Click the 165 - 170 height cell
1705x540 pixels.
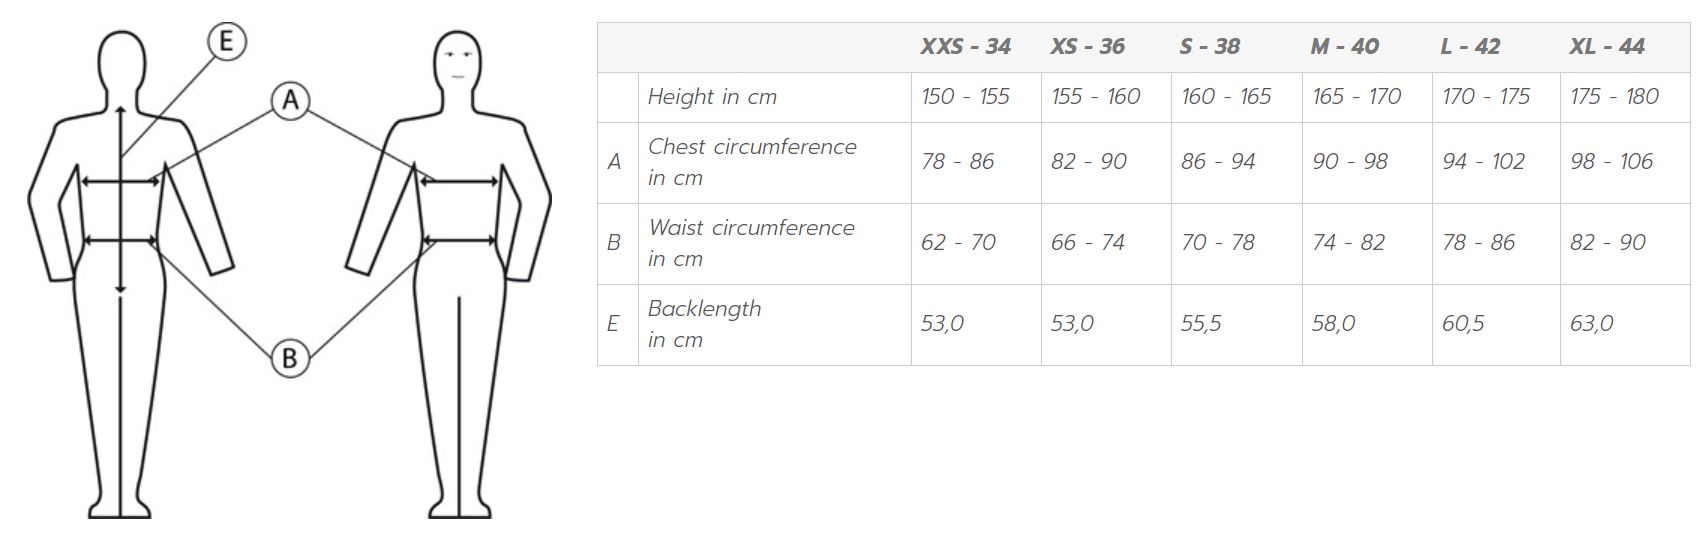click(x=1356, y=97)
